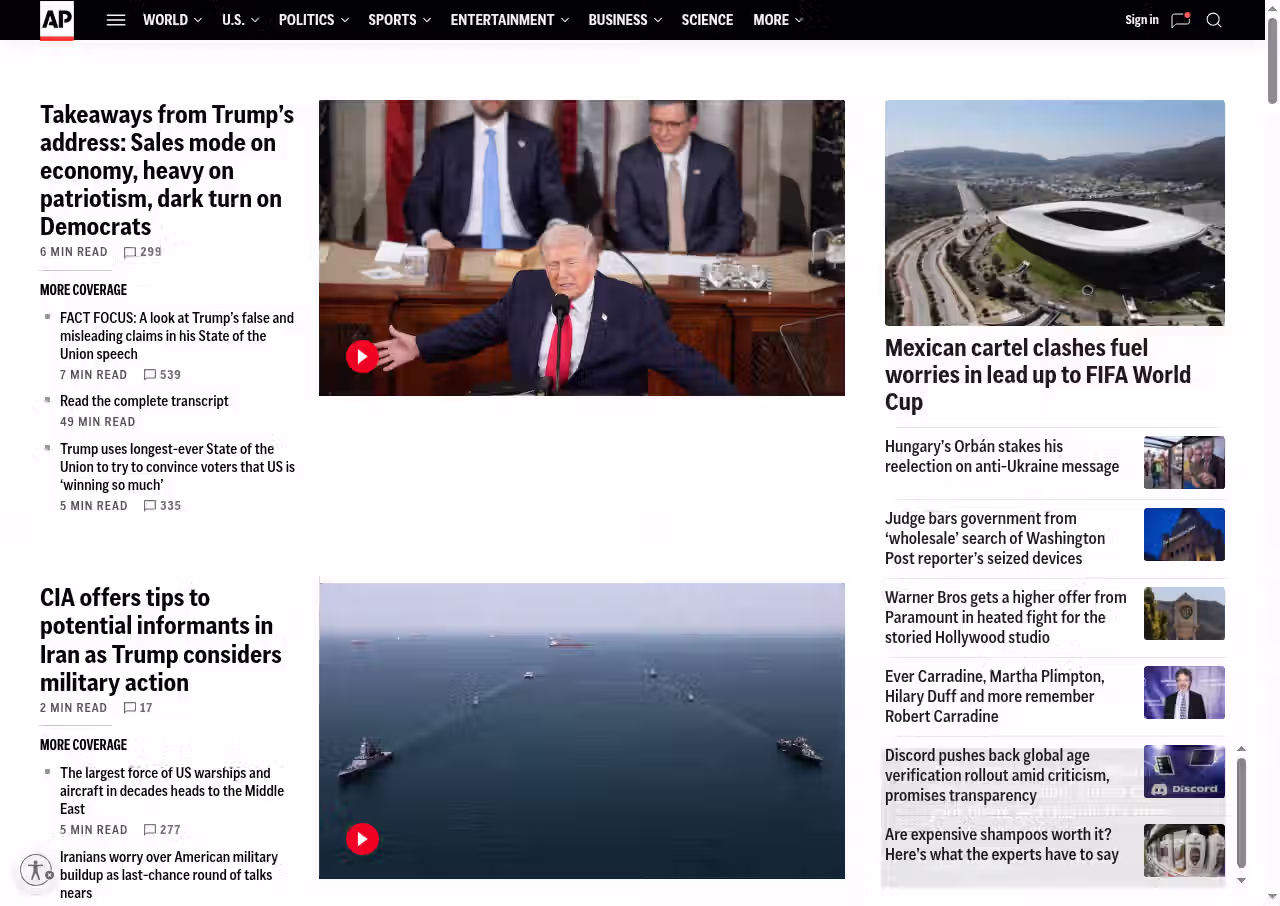View comments on FACT FOCUS story
The height and width of the screenshot is (906, 1280).
(162, 375)
